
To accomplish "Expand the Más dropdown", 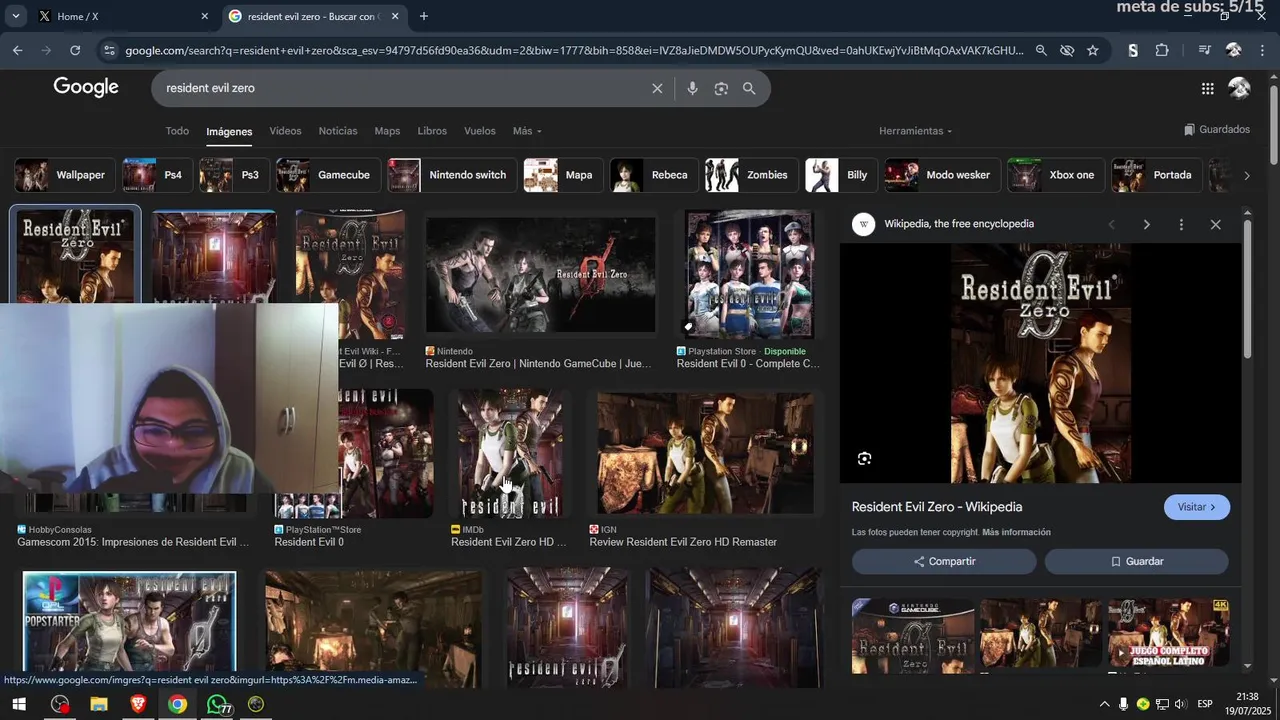I will pos(527,131).
